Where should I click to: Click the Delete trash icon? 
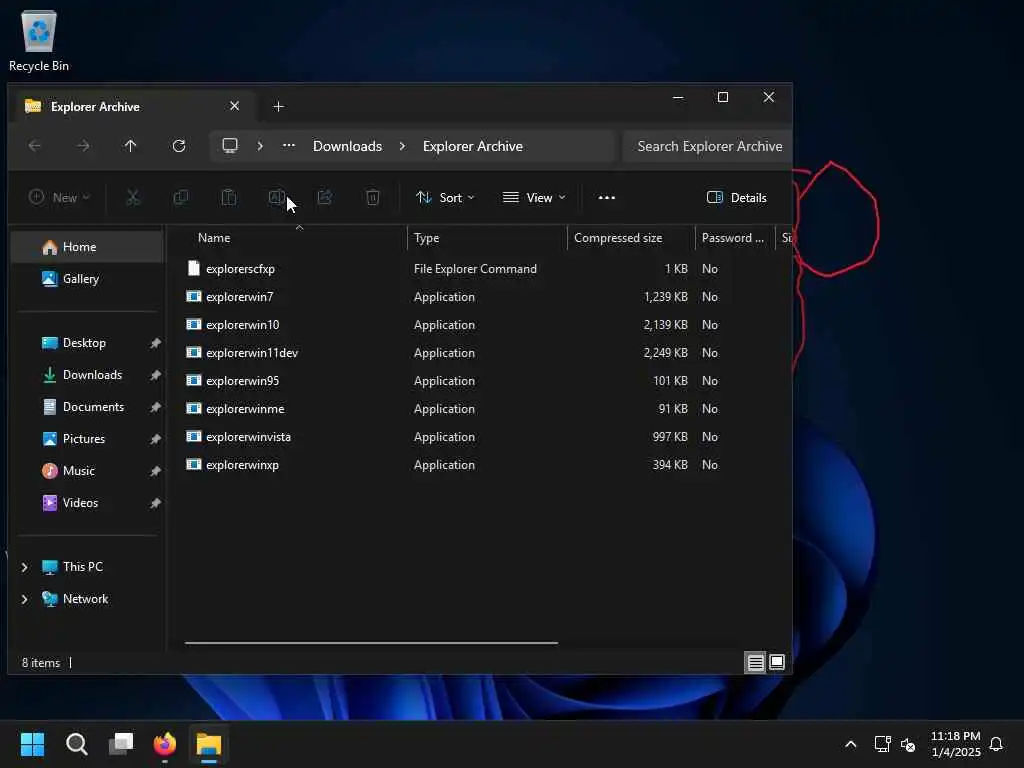coord(372,197)
